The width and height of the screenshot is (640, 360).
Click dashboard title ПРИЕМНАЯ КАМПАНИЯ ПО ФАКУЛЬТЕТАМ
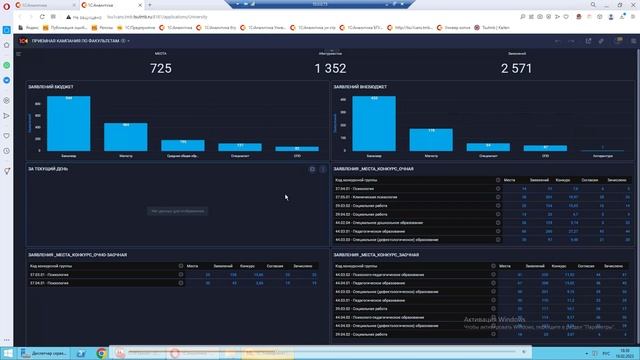pos(76,41)
